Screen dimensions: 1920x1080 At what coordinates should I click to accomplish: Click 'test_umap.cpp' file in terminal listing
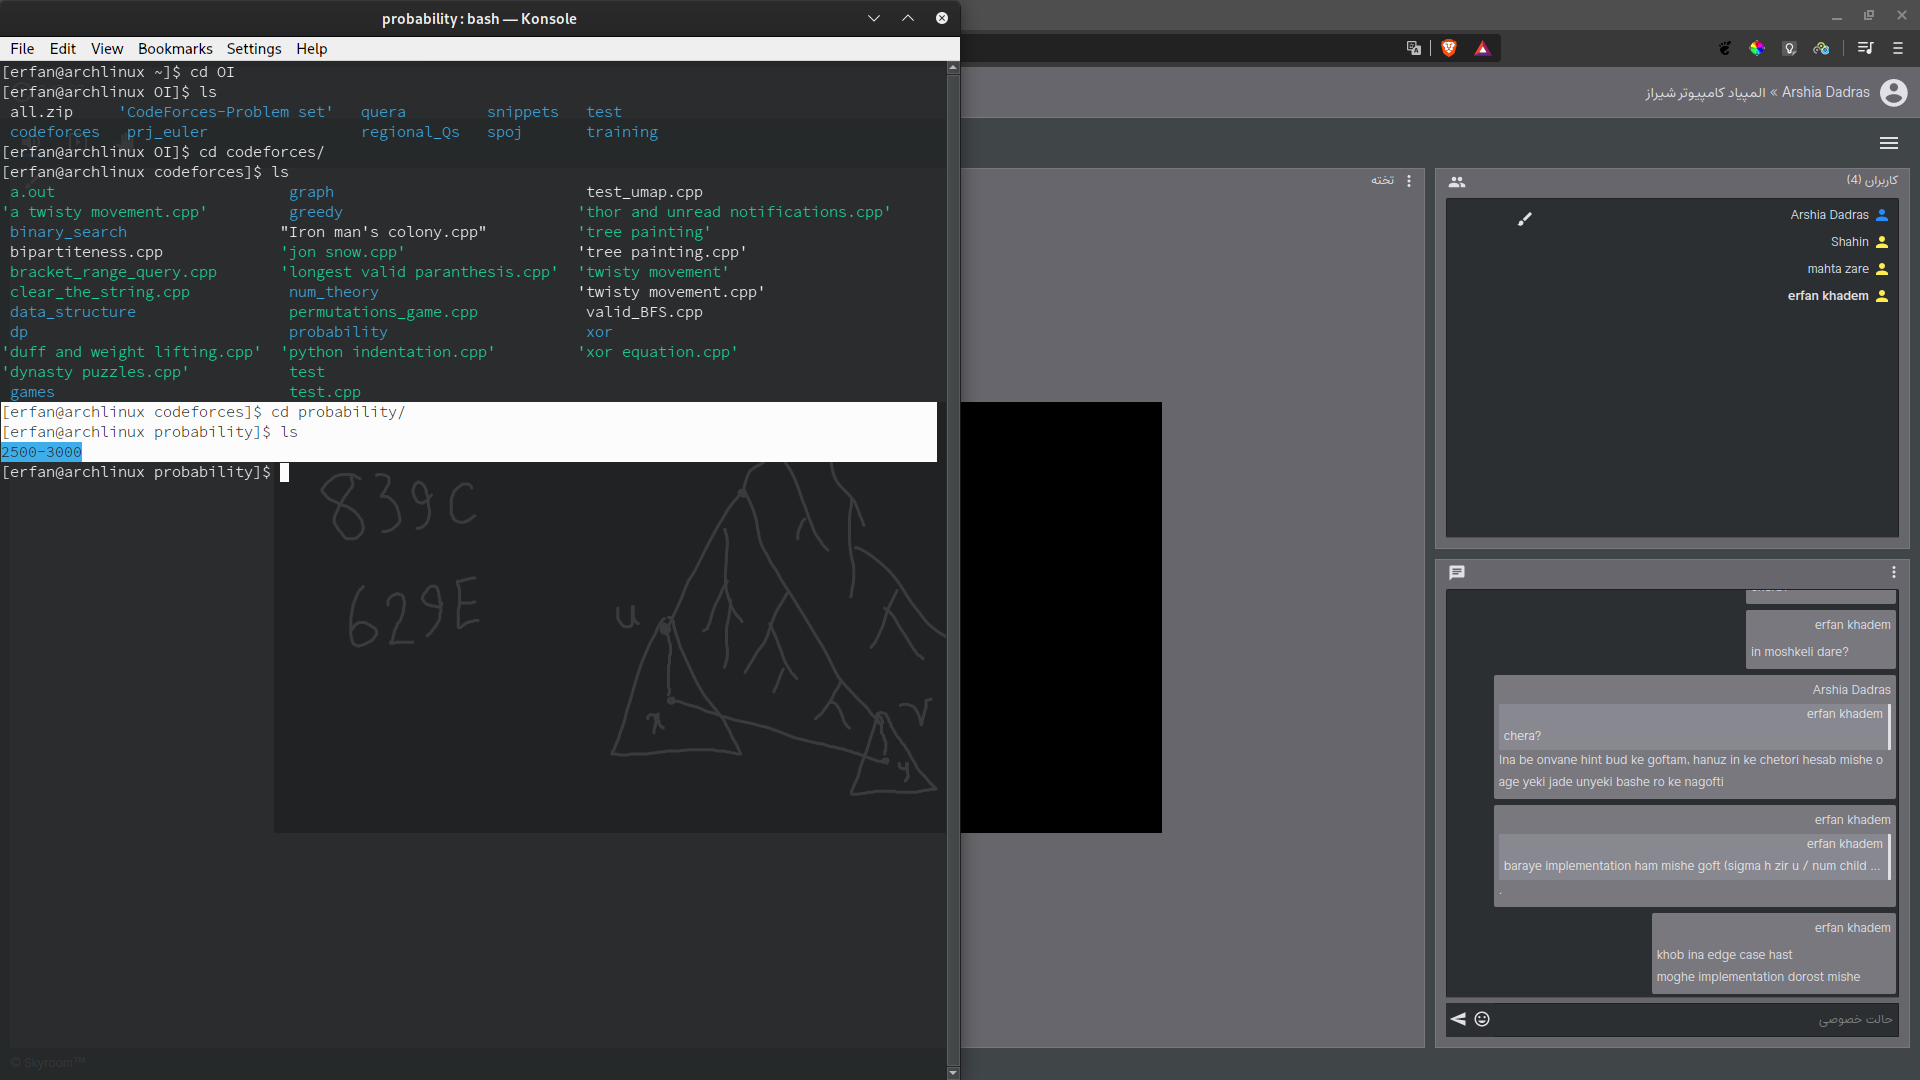pyautogui.click(x=644, y=192)
